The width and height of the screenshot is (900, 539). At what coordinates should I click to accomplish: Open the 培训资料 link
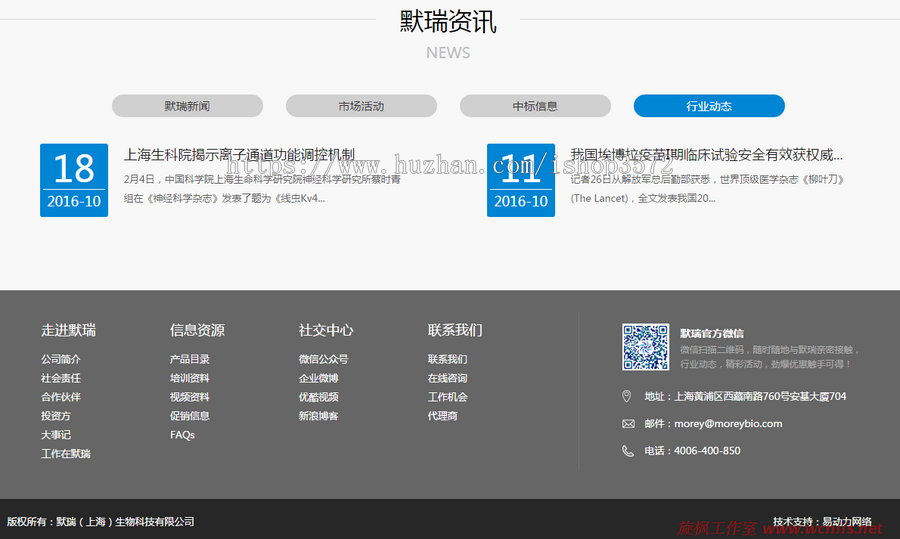(x=189, y=378)
